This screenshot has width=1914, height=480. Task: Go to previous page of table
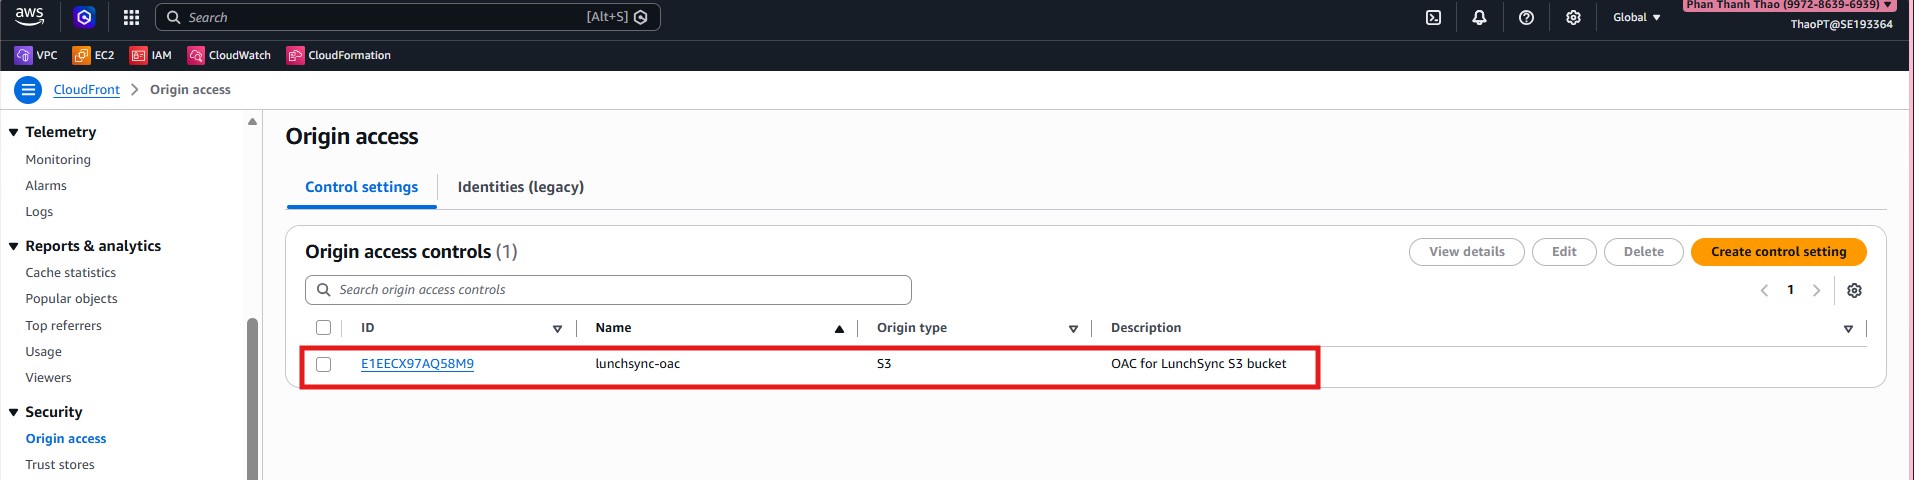(1764, 290)
